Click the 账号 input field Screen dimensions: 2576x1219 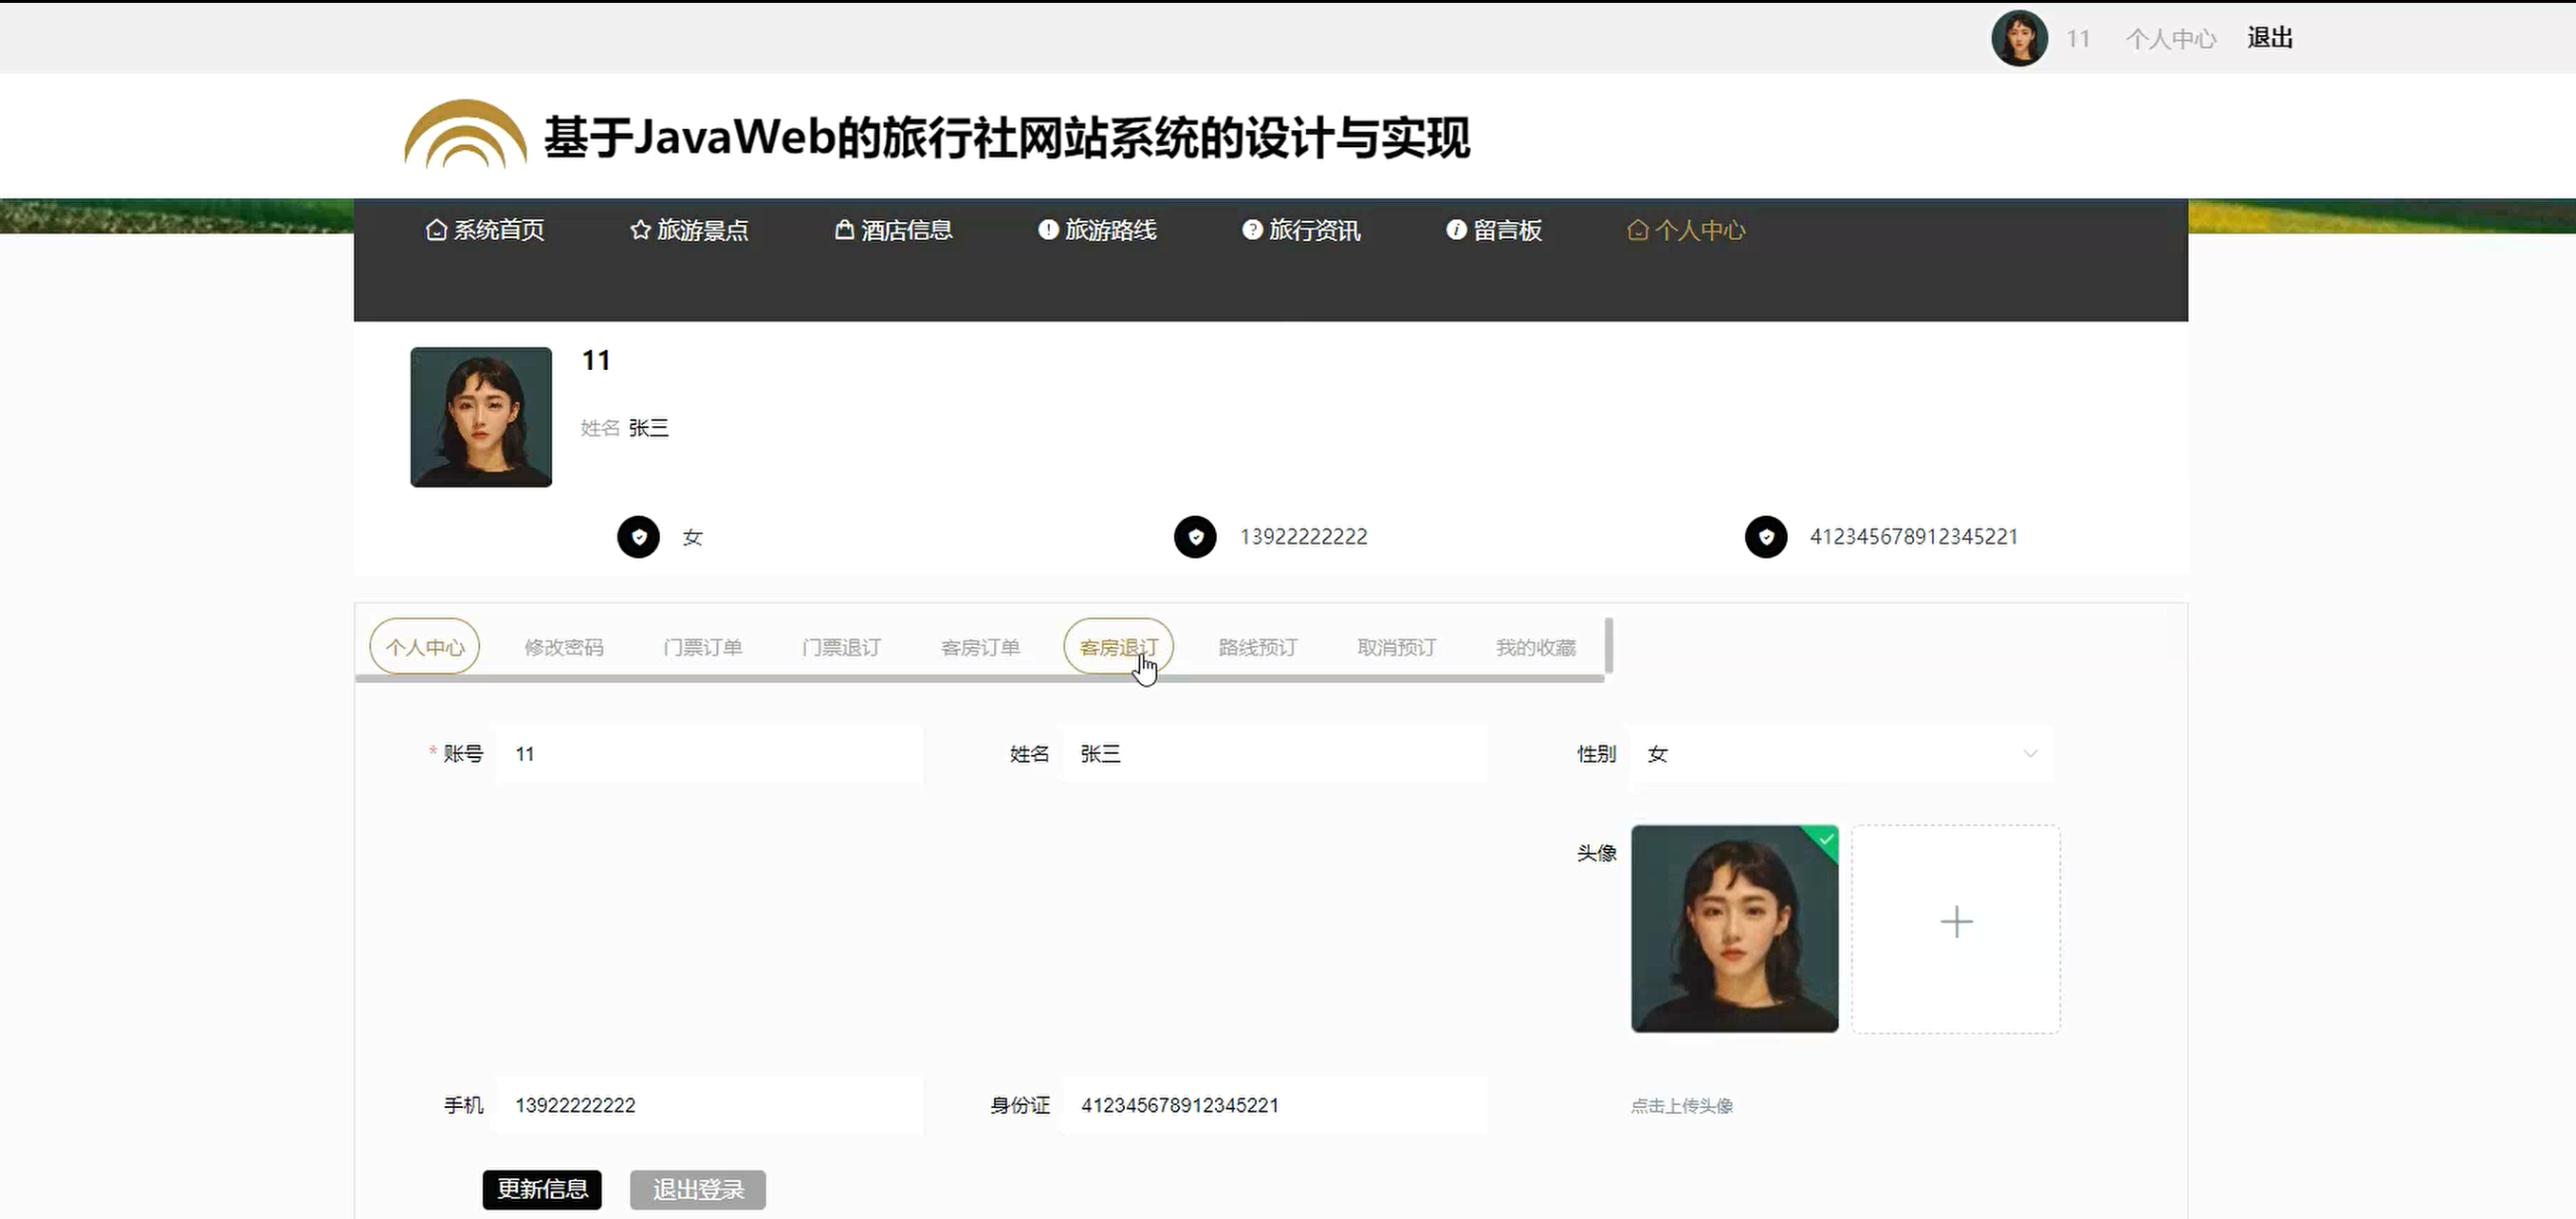click(x=709, y=754)
